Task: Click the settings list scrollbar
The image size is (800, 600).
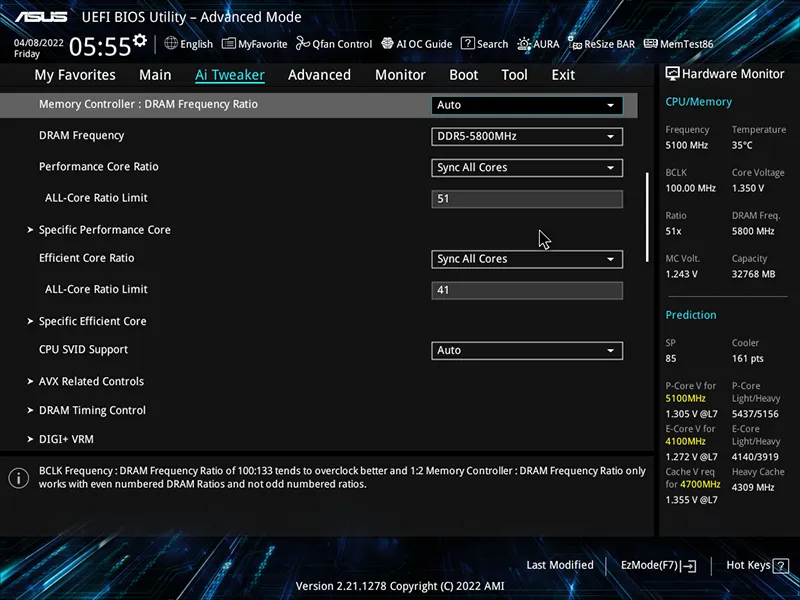Action: (x=647, y=217)
